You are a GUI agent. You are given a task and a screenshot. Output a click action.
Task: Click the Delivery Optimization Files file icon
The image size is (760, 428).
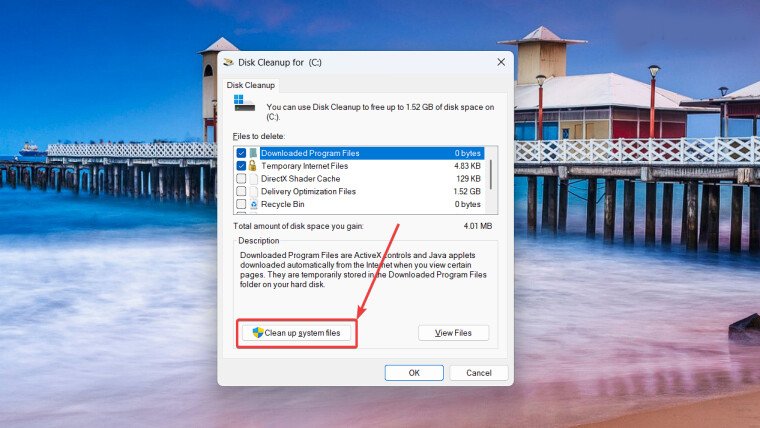(x=253, y=191)
